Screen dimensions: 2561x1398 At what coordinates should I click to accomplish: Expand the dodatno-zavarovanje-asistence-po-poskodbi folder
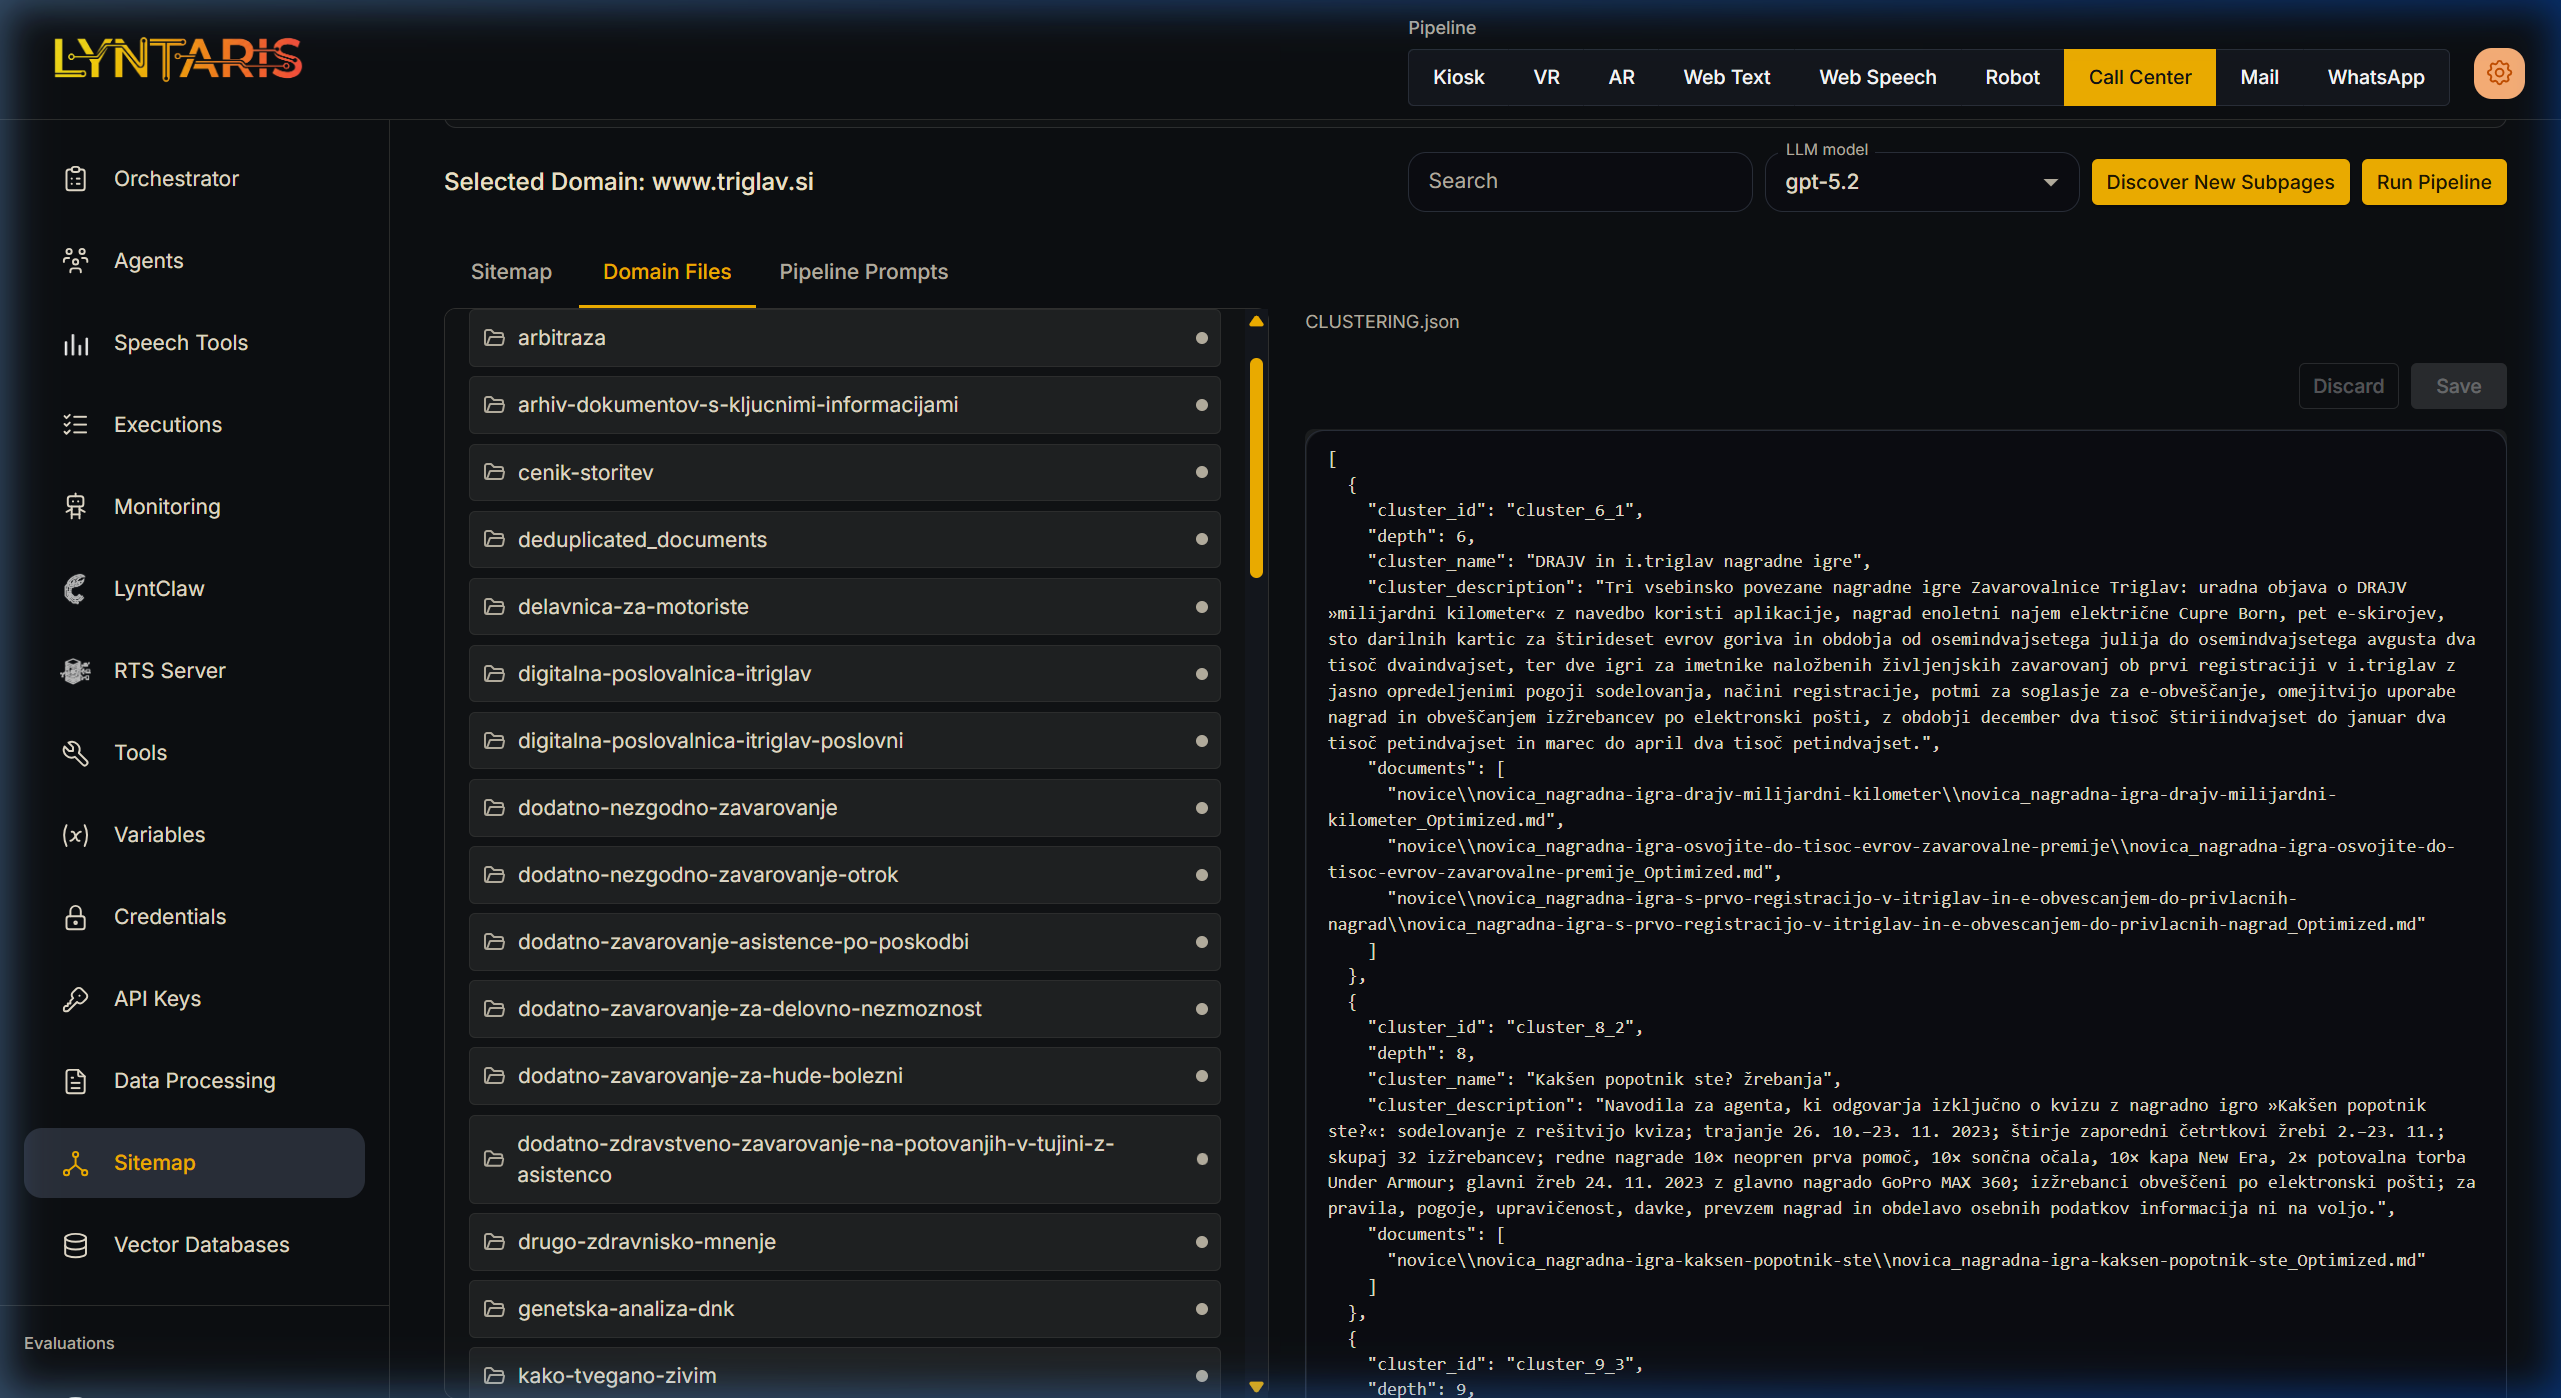[x=844, y=942]
